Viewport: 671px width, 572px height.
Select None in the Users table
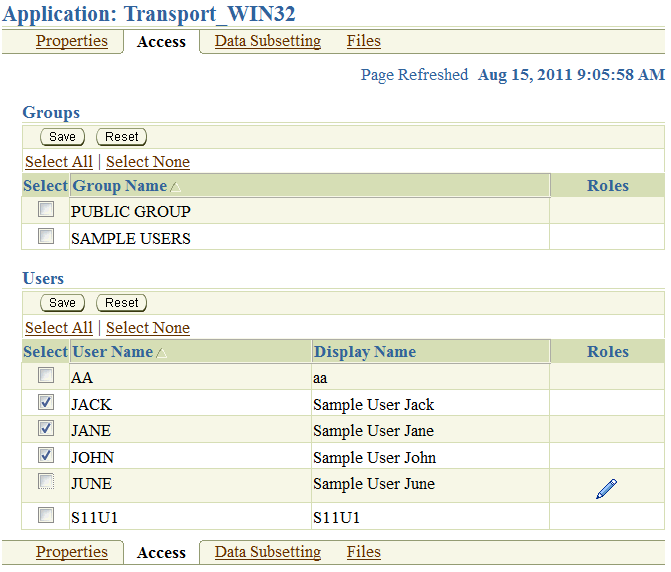148,328
